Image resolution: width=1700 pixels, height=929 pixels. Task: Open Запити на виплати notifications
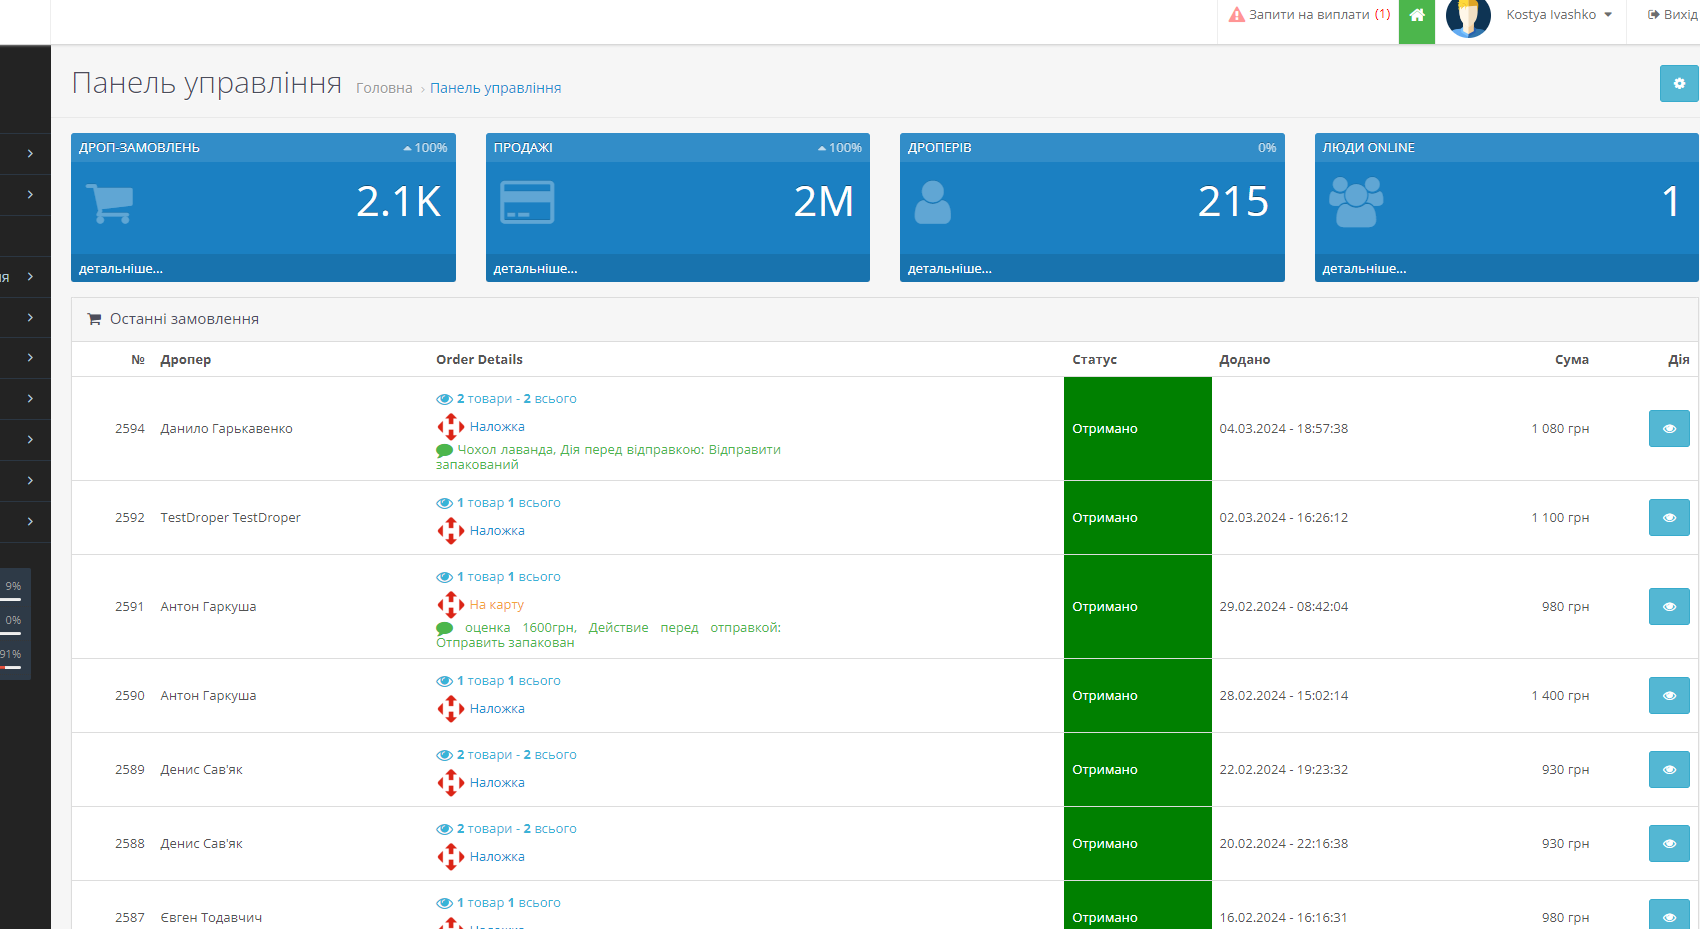1310,15
